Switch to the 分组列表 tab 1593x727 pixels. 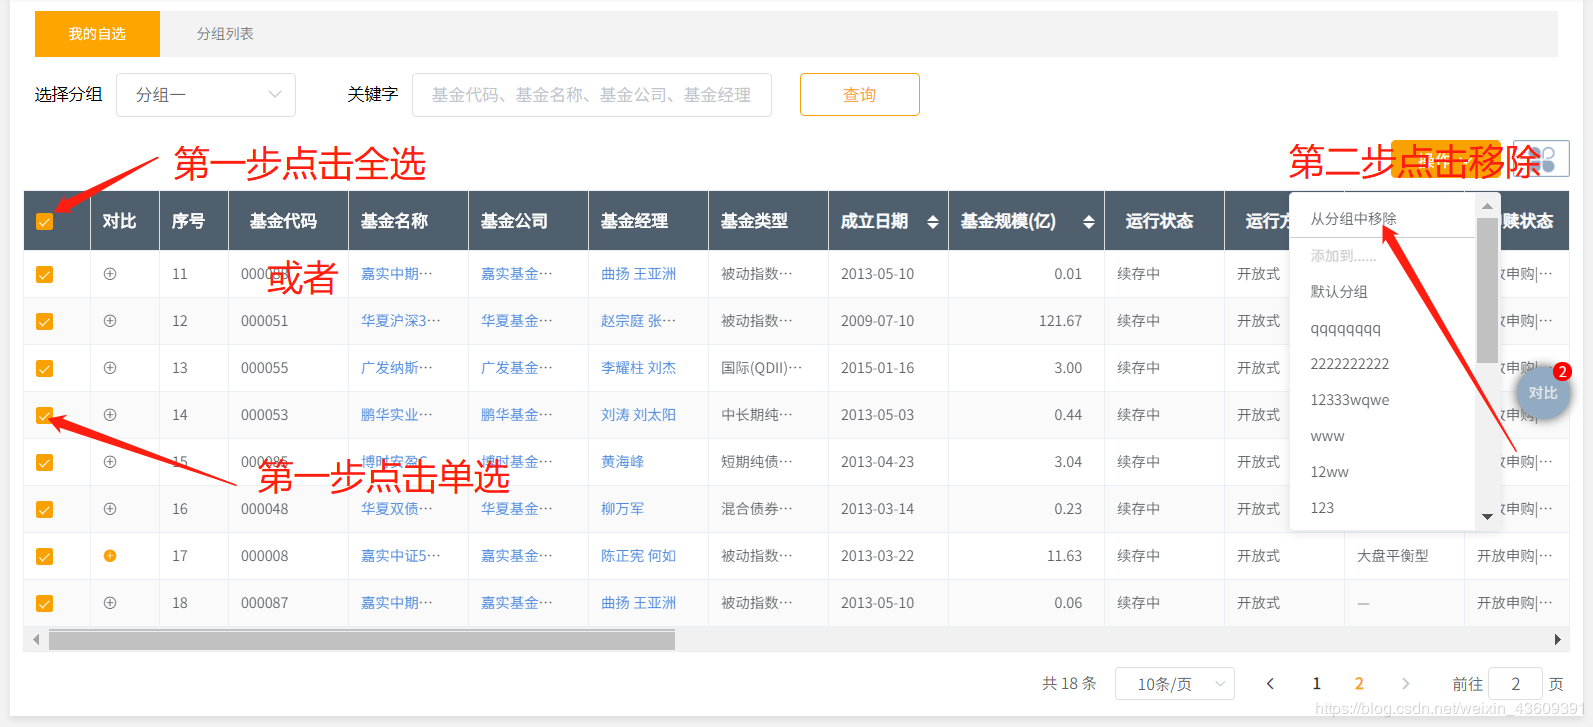pyautogui.click(x=225, y=34)
